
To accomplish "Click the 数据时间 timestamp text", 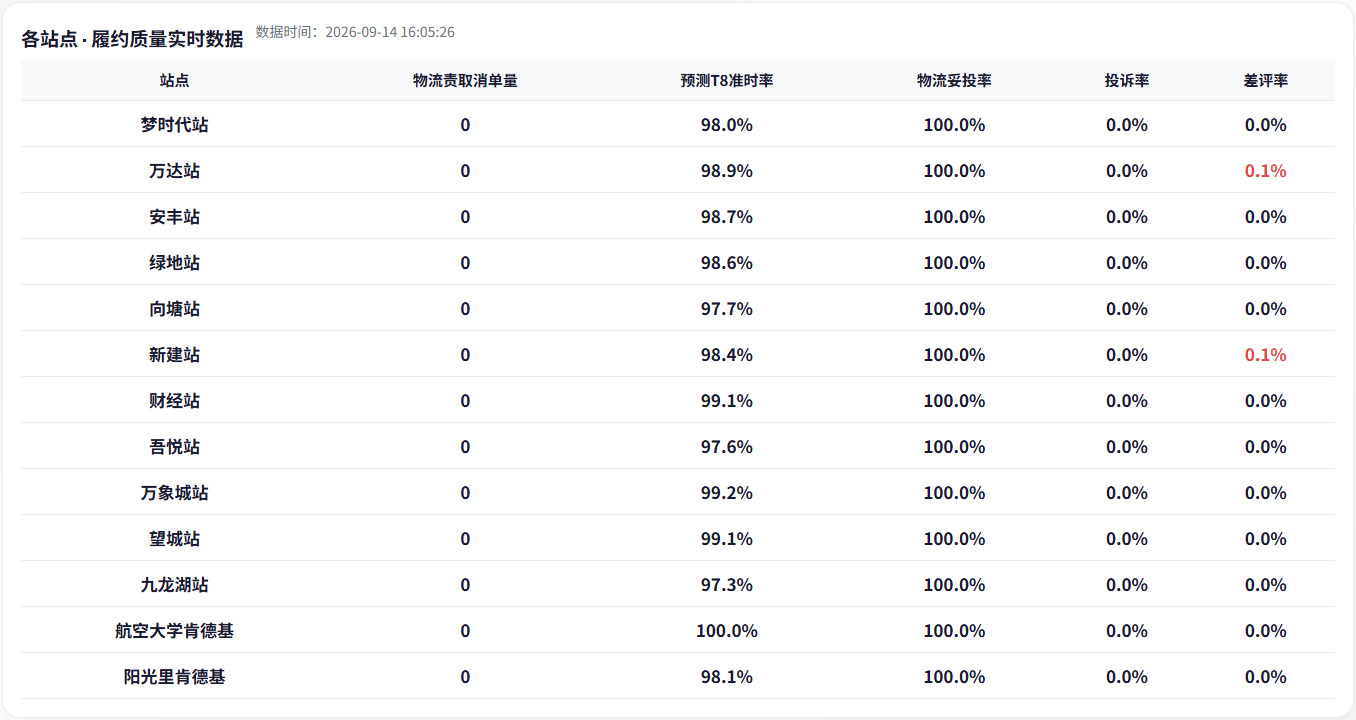I will pyautogui.click(x=355, y=32).
